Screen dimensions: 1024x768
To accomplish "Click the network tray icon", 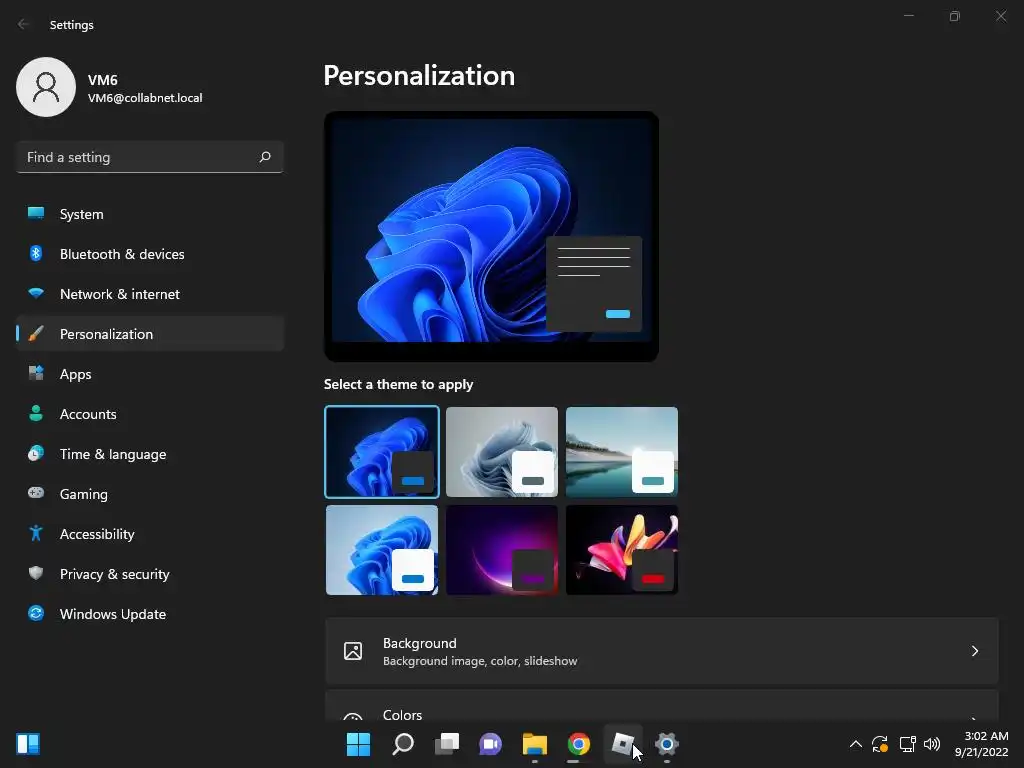I will (907, 744).
